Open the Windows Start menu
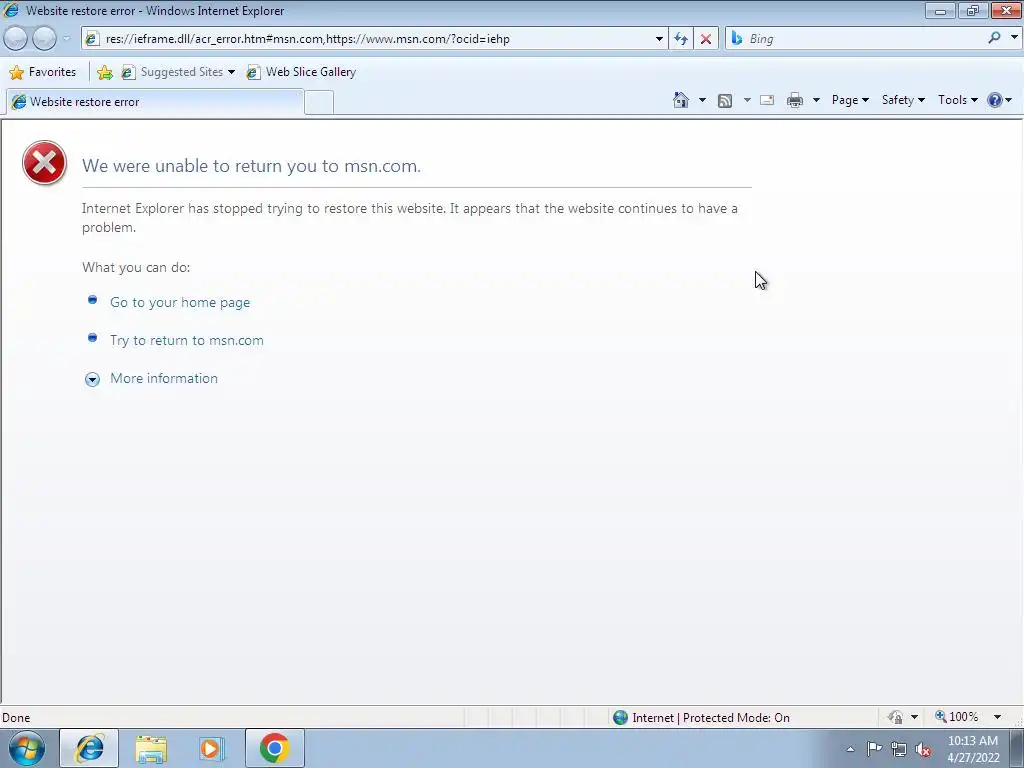 coord(27,748)
